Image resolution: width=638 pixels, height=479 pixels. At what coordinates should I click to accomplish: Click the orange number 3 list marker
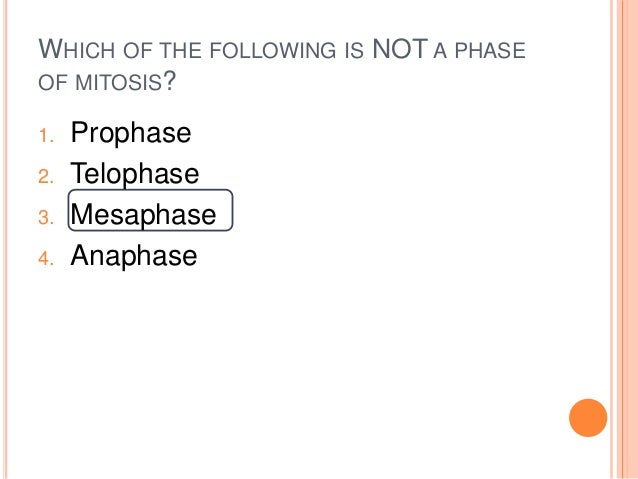pyautogui.click(x=46, y=217)
